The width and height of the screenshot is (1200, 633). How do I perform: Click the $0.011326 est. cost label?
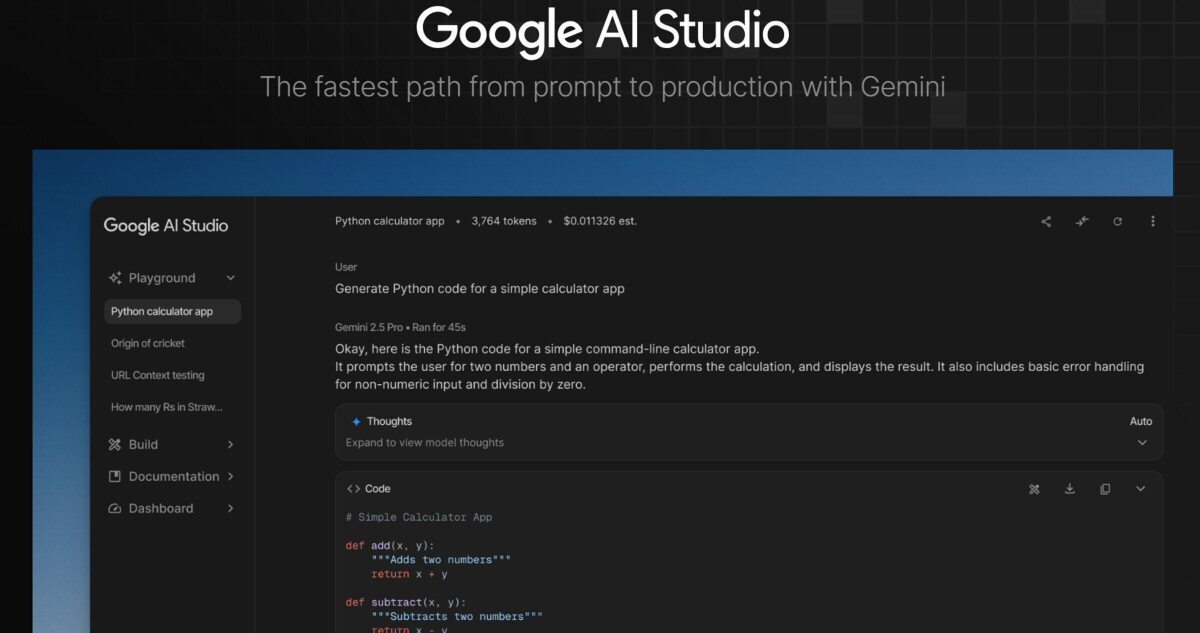click(x=600, y=221)
